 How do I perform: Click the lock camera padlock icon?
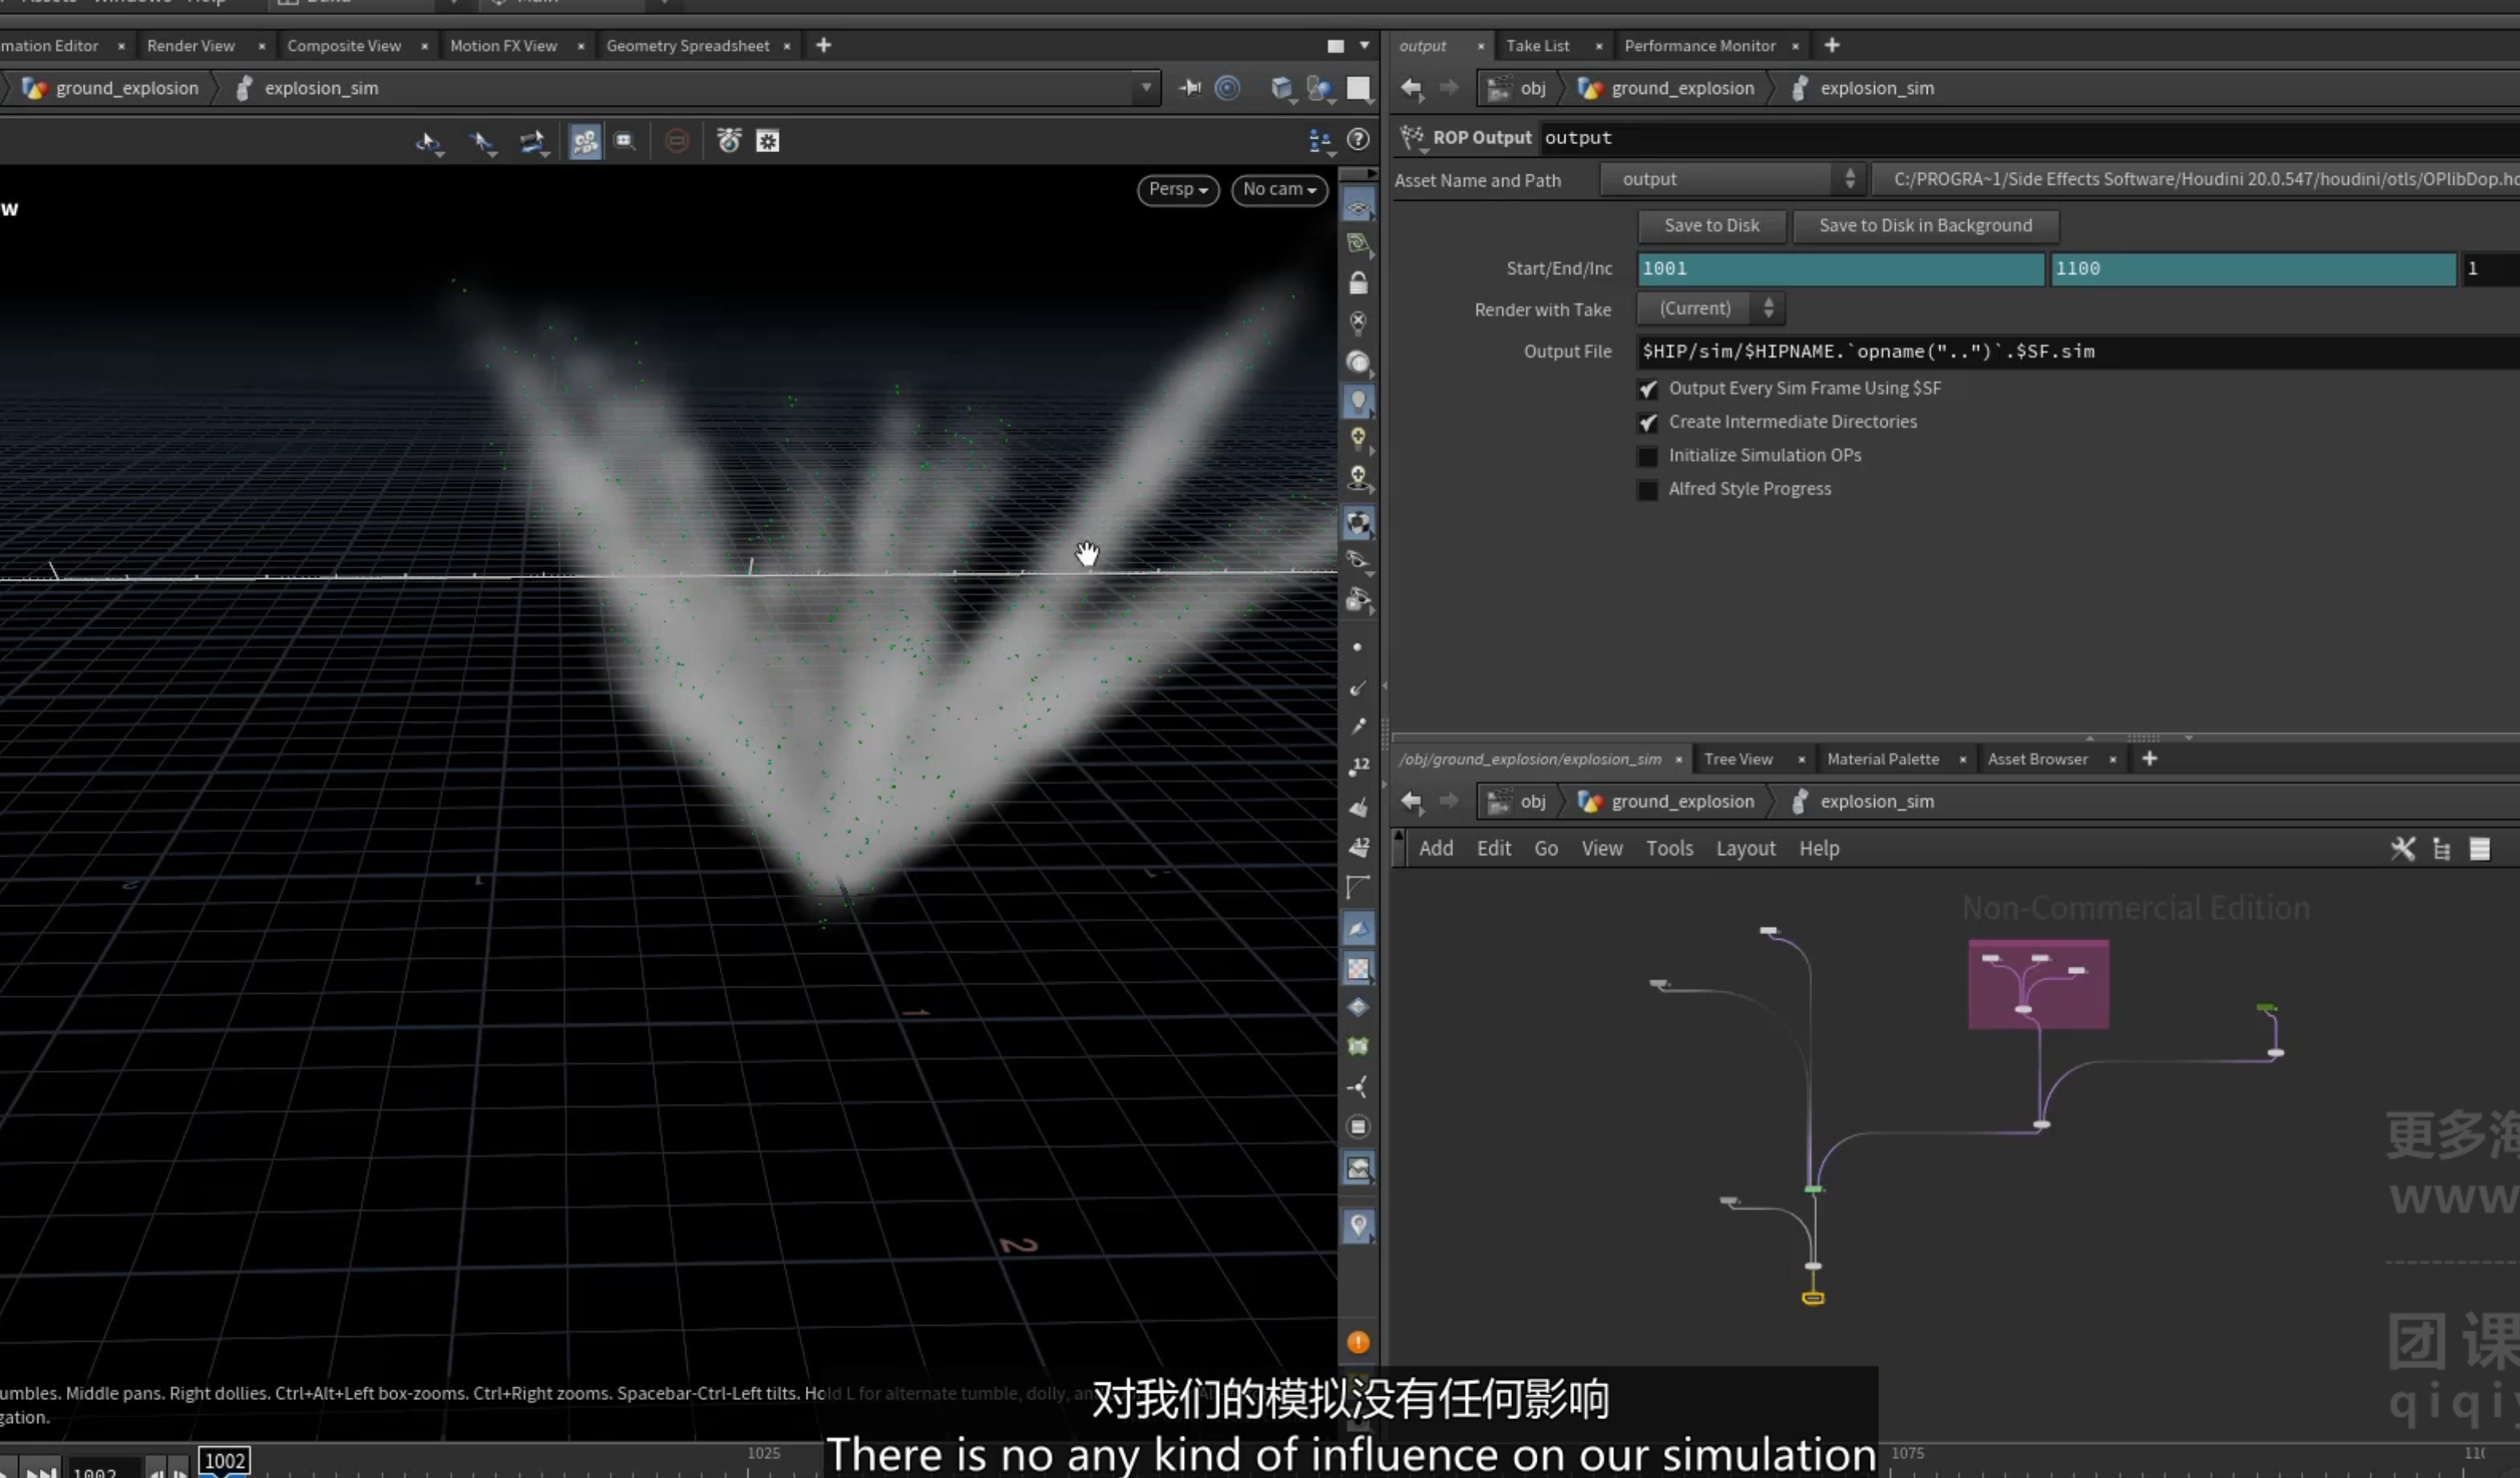pyautogui.click(x=1358, y=283)
